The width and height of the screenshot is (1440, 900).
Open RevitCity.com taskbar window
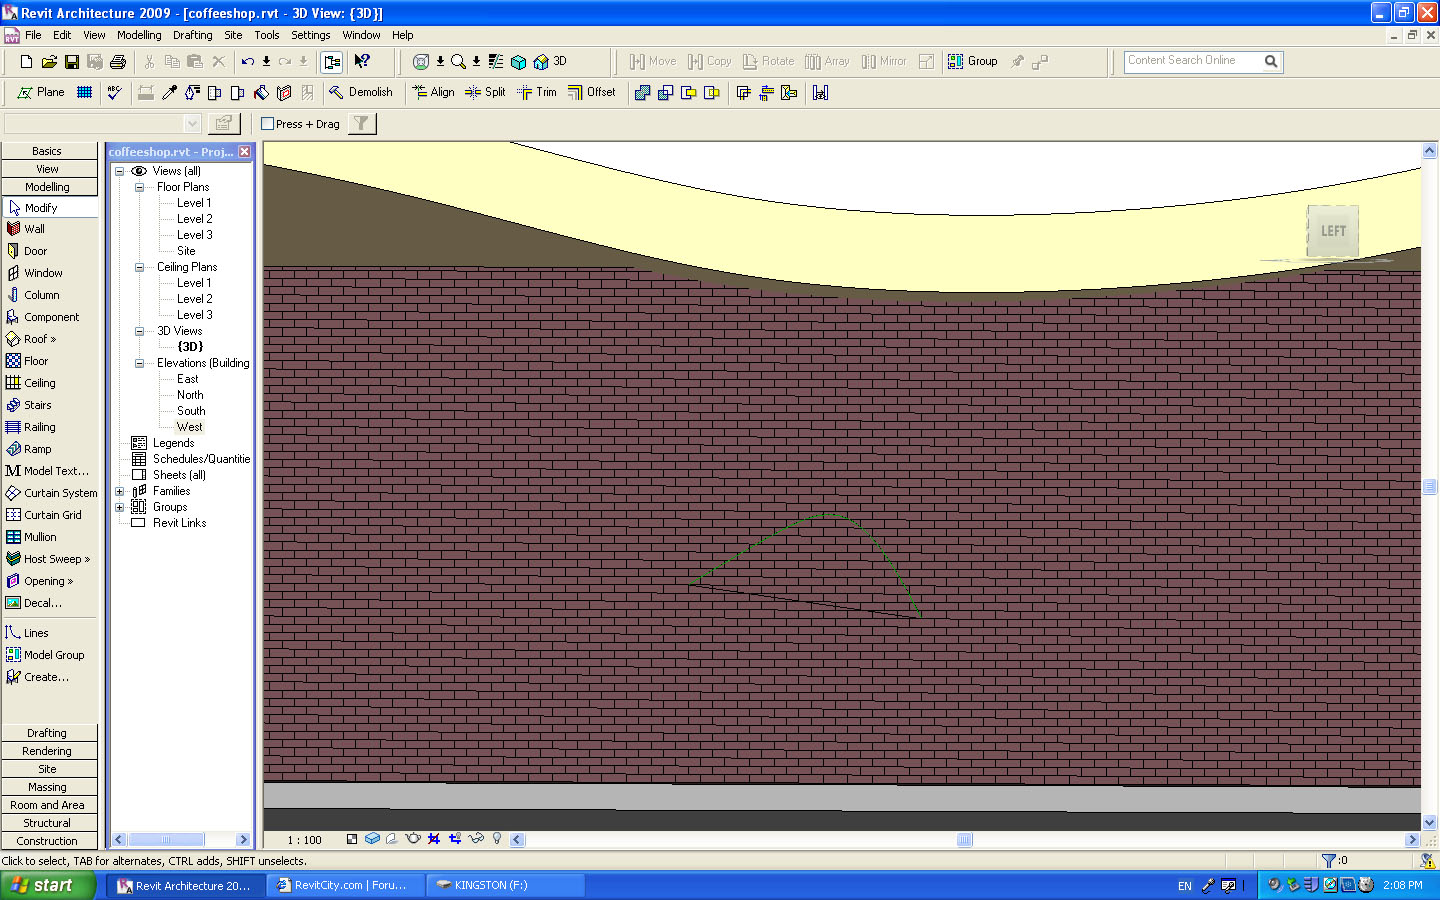(345, 885)
